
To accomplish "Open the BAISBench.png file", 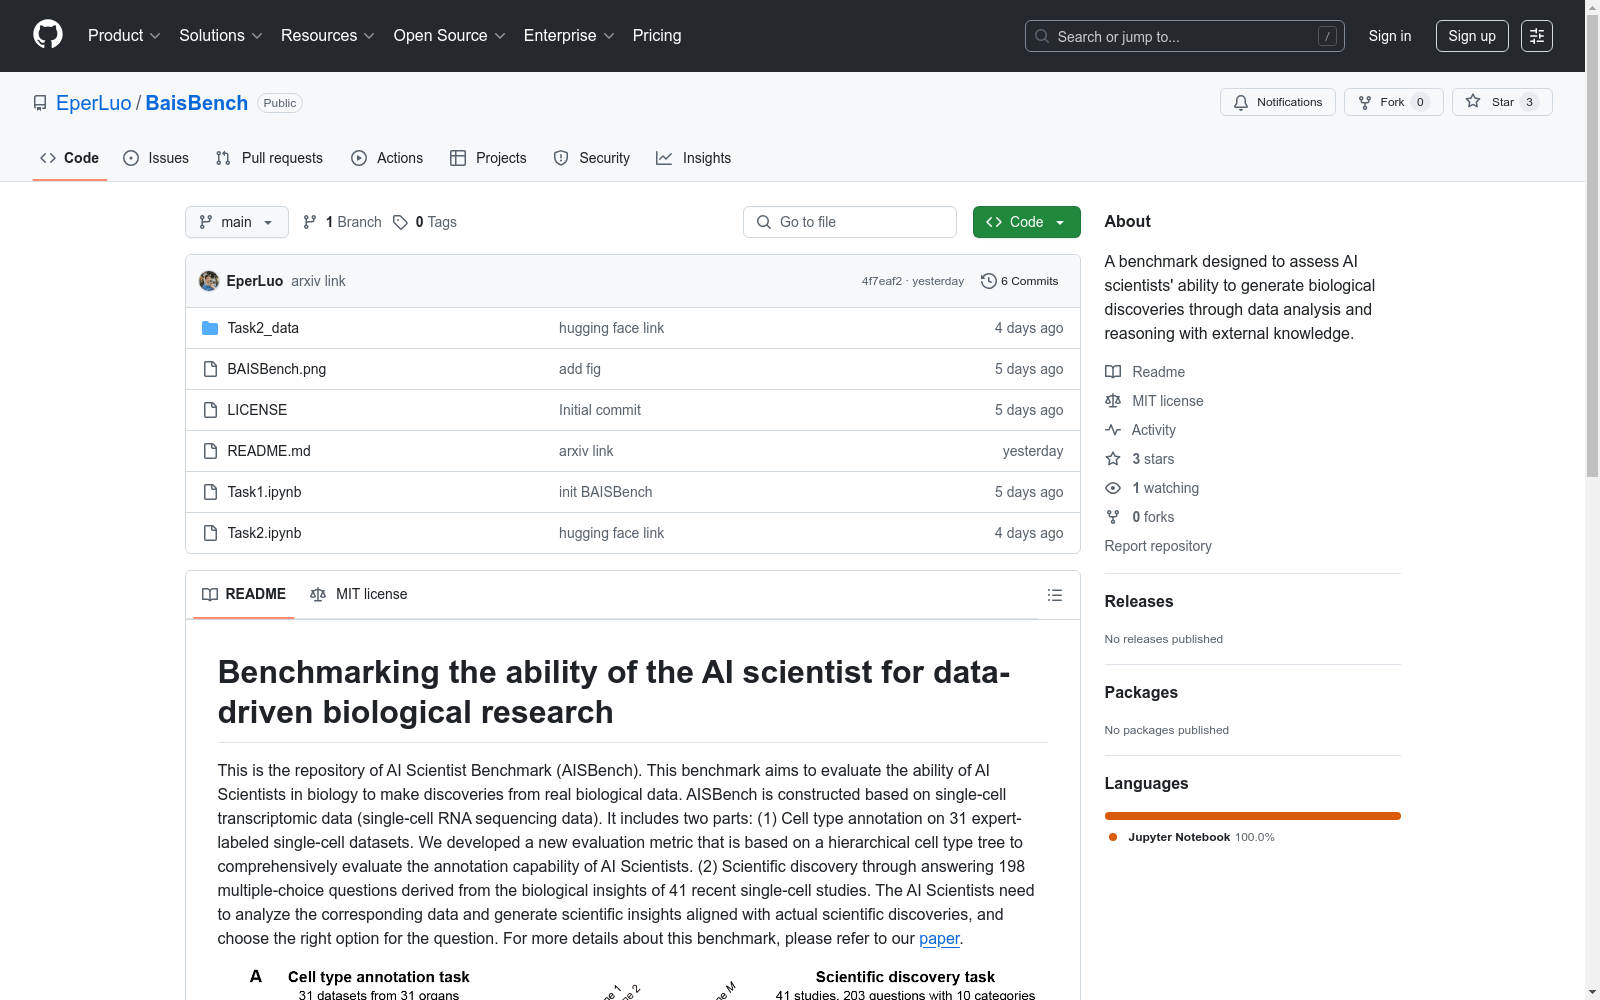I will (x=277, y=369).
